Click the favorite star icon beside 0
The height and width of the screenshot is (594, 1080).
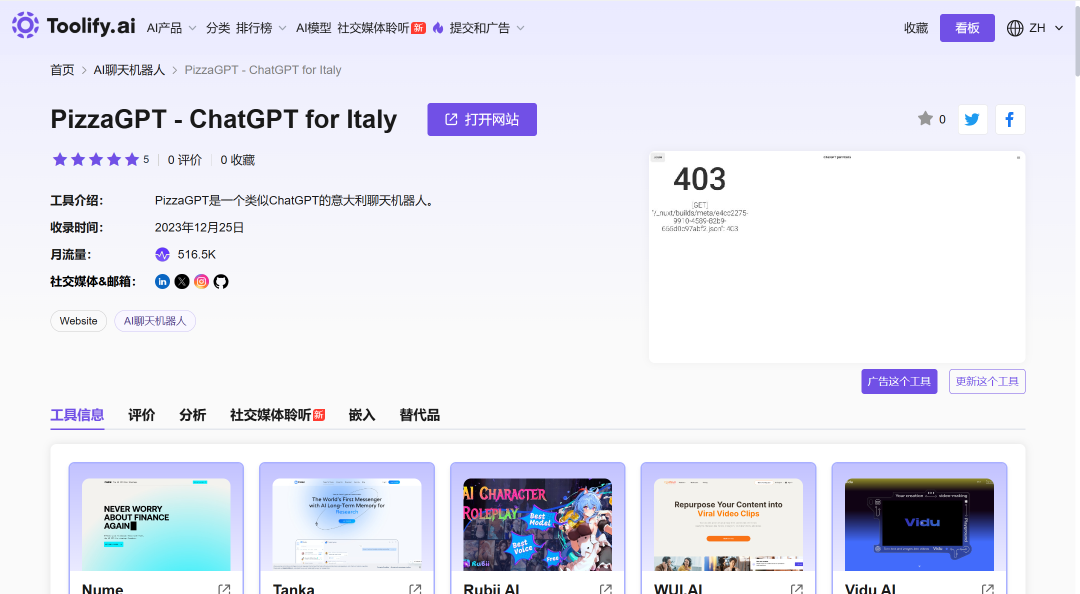tap(925, 119)
